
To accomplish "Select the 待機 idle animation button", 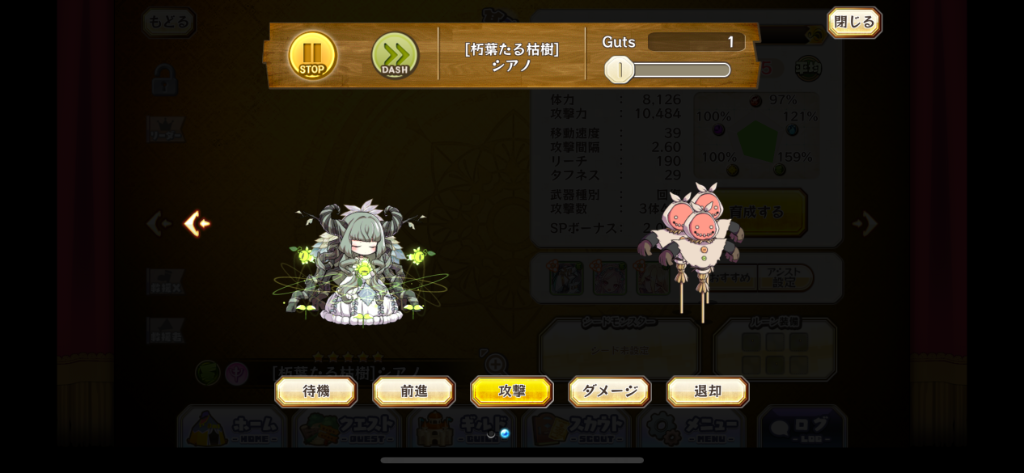I will coord(315,391).
